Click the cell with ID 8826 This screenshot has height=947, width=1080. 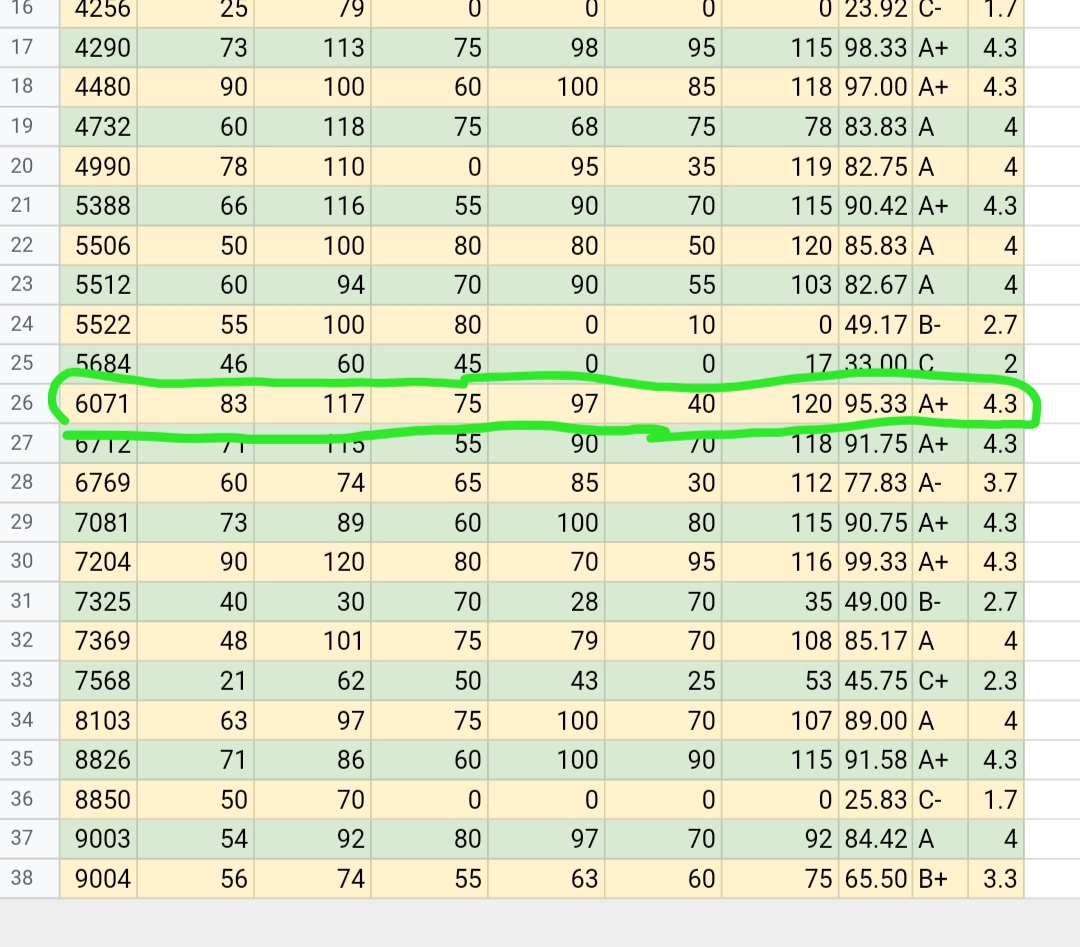[x=103, y=760]
